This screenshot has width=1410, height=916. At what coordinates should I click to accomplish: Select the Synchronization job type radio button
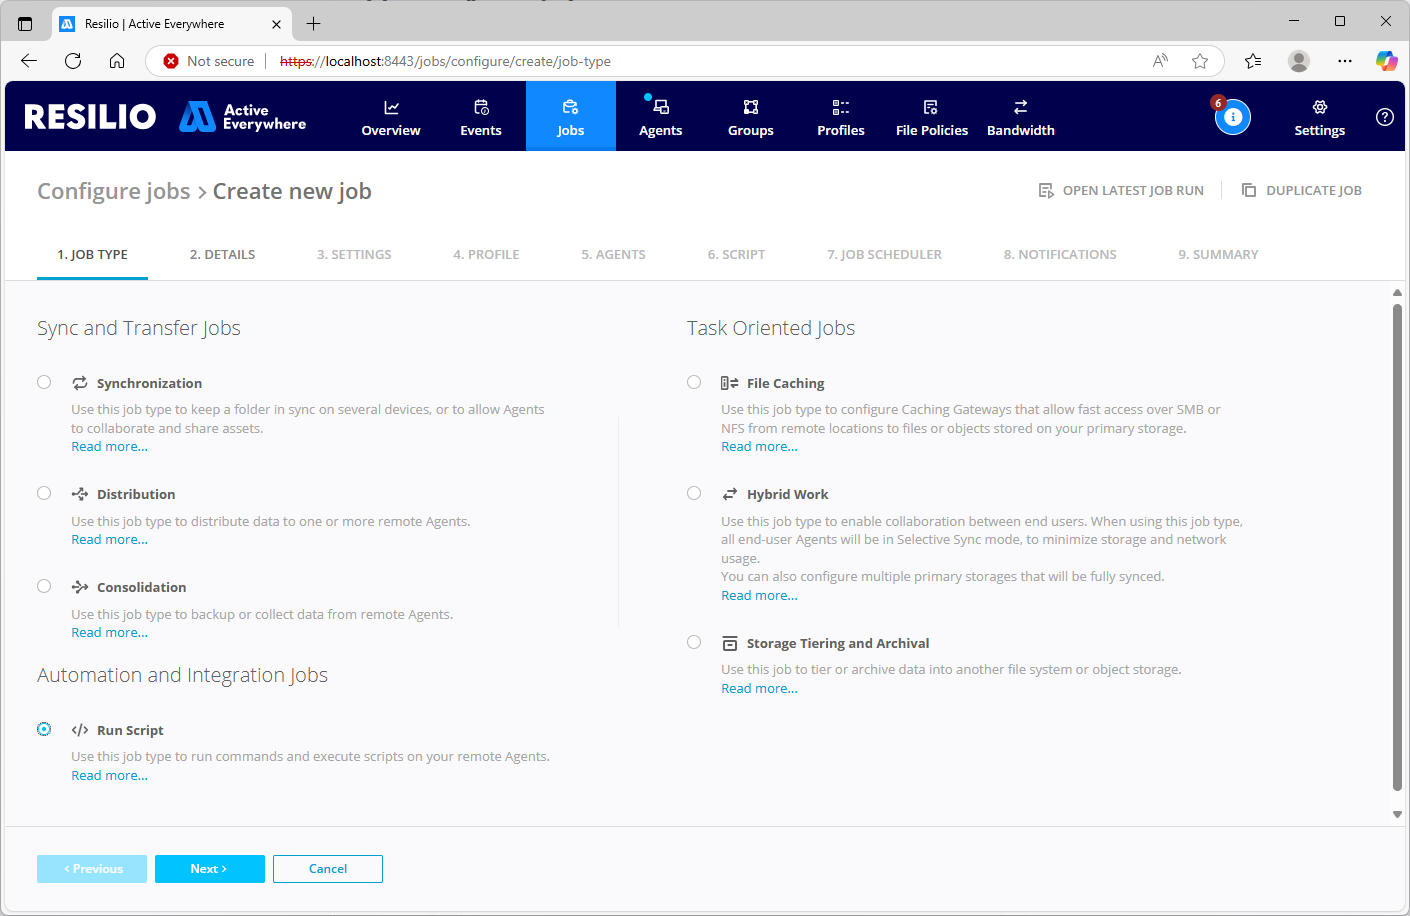click(44, 382)
